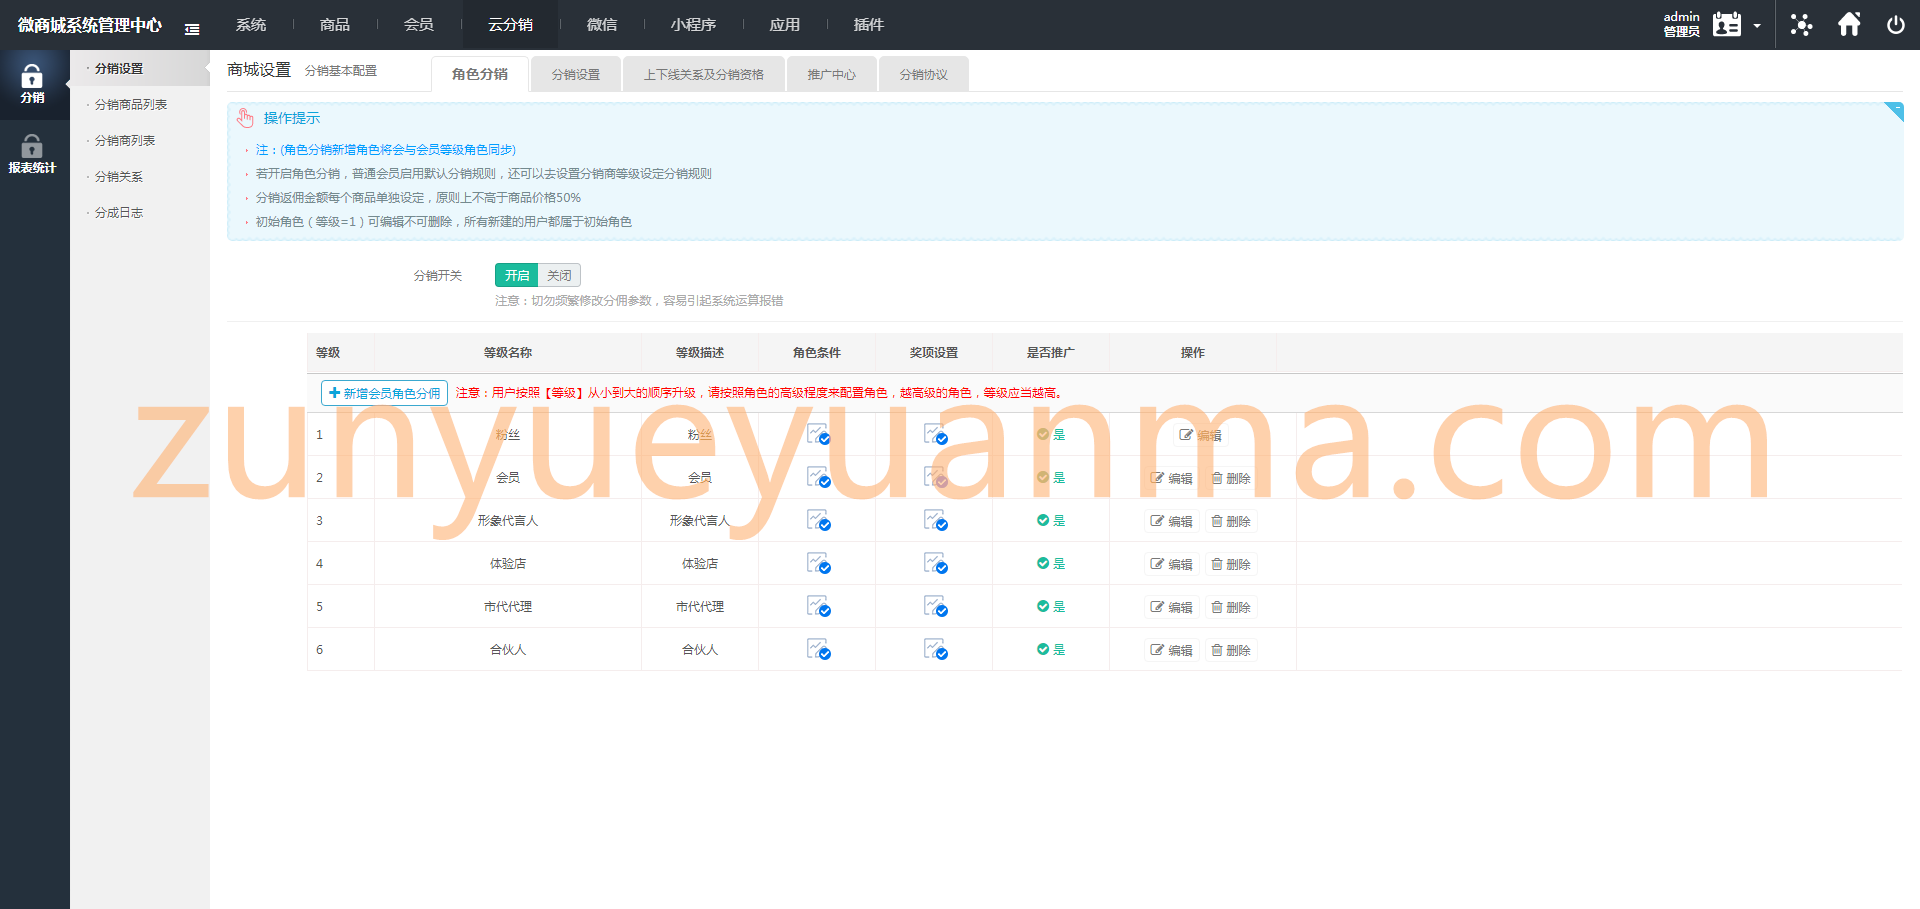Image resolution: width=1920 pixels, height=909 pixels.
Task: Open 角色条件 icon for the 会员 row
Action: pos(818,477)
